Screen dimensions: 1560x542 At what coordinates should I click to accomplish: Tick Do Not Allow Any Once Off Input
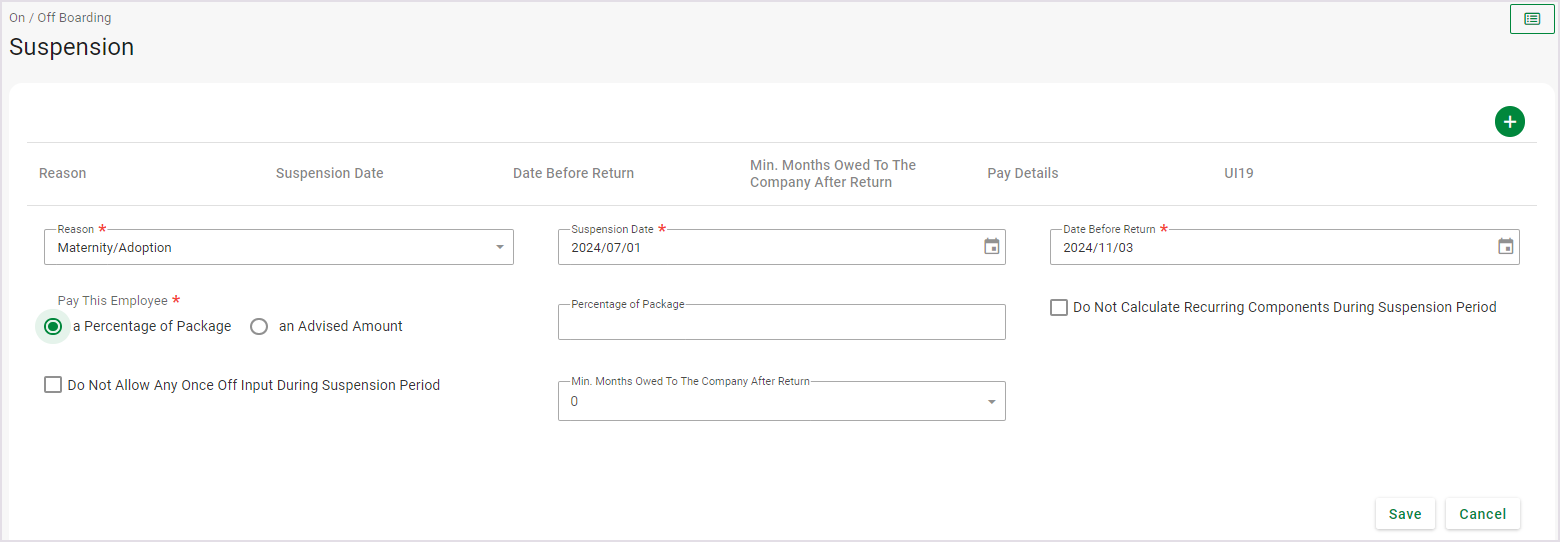(53, 385)
